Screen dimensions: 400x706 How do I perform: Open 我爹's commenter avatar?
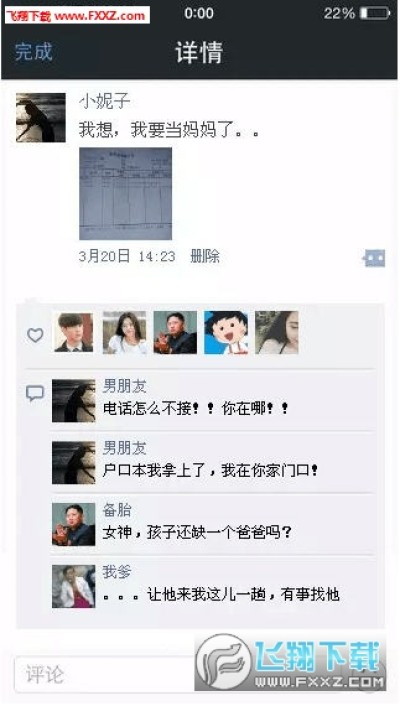(x=73, y=587)
